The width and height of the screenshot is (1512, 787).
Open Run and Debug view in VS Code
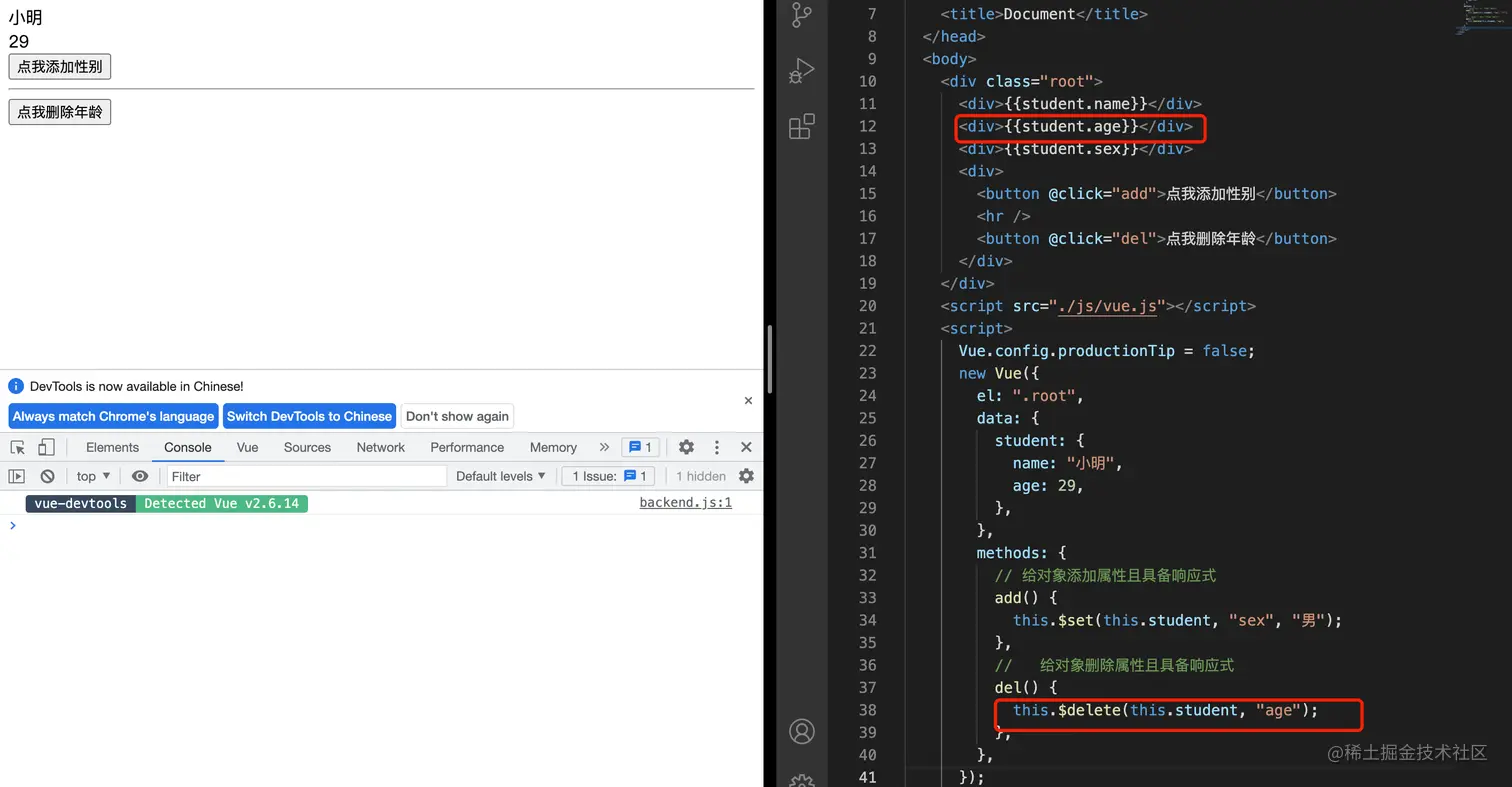click(x=802, y=70)
